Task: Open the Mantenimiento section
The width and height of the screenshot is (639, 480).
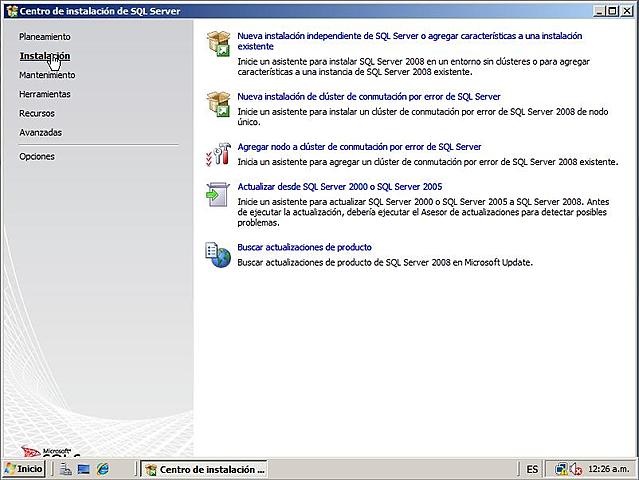Action: pyautogui.click(x=47, y=75)
